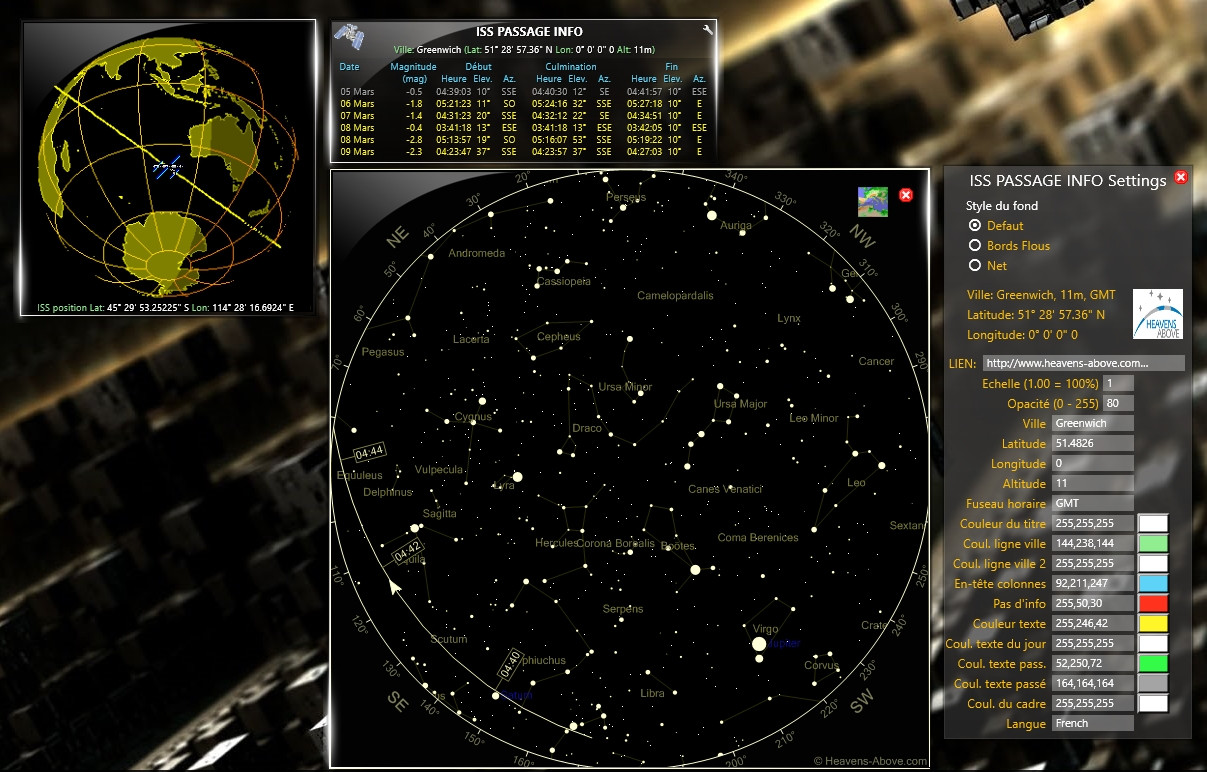Click the Ville field showing Greenwich

1093,423
